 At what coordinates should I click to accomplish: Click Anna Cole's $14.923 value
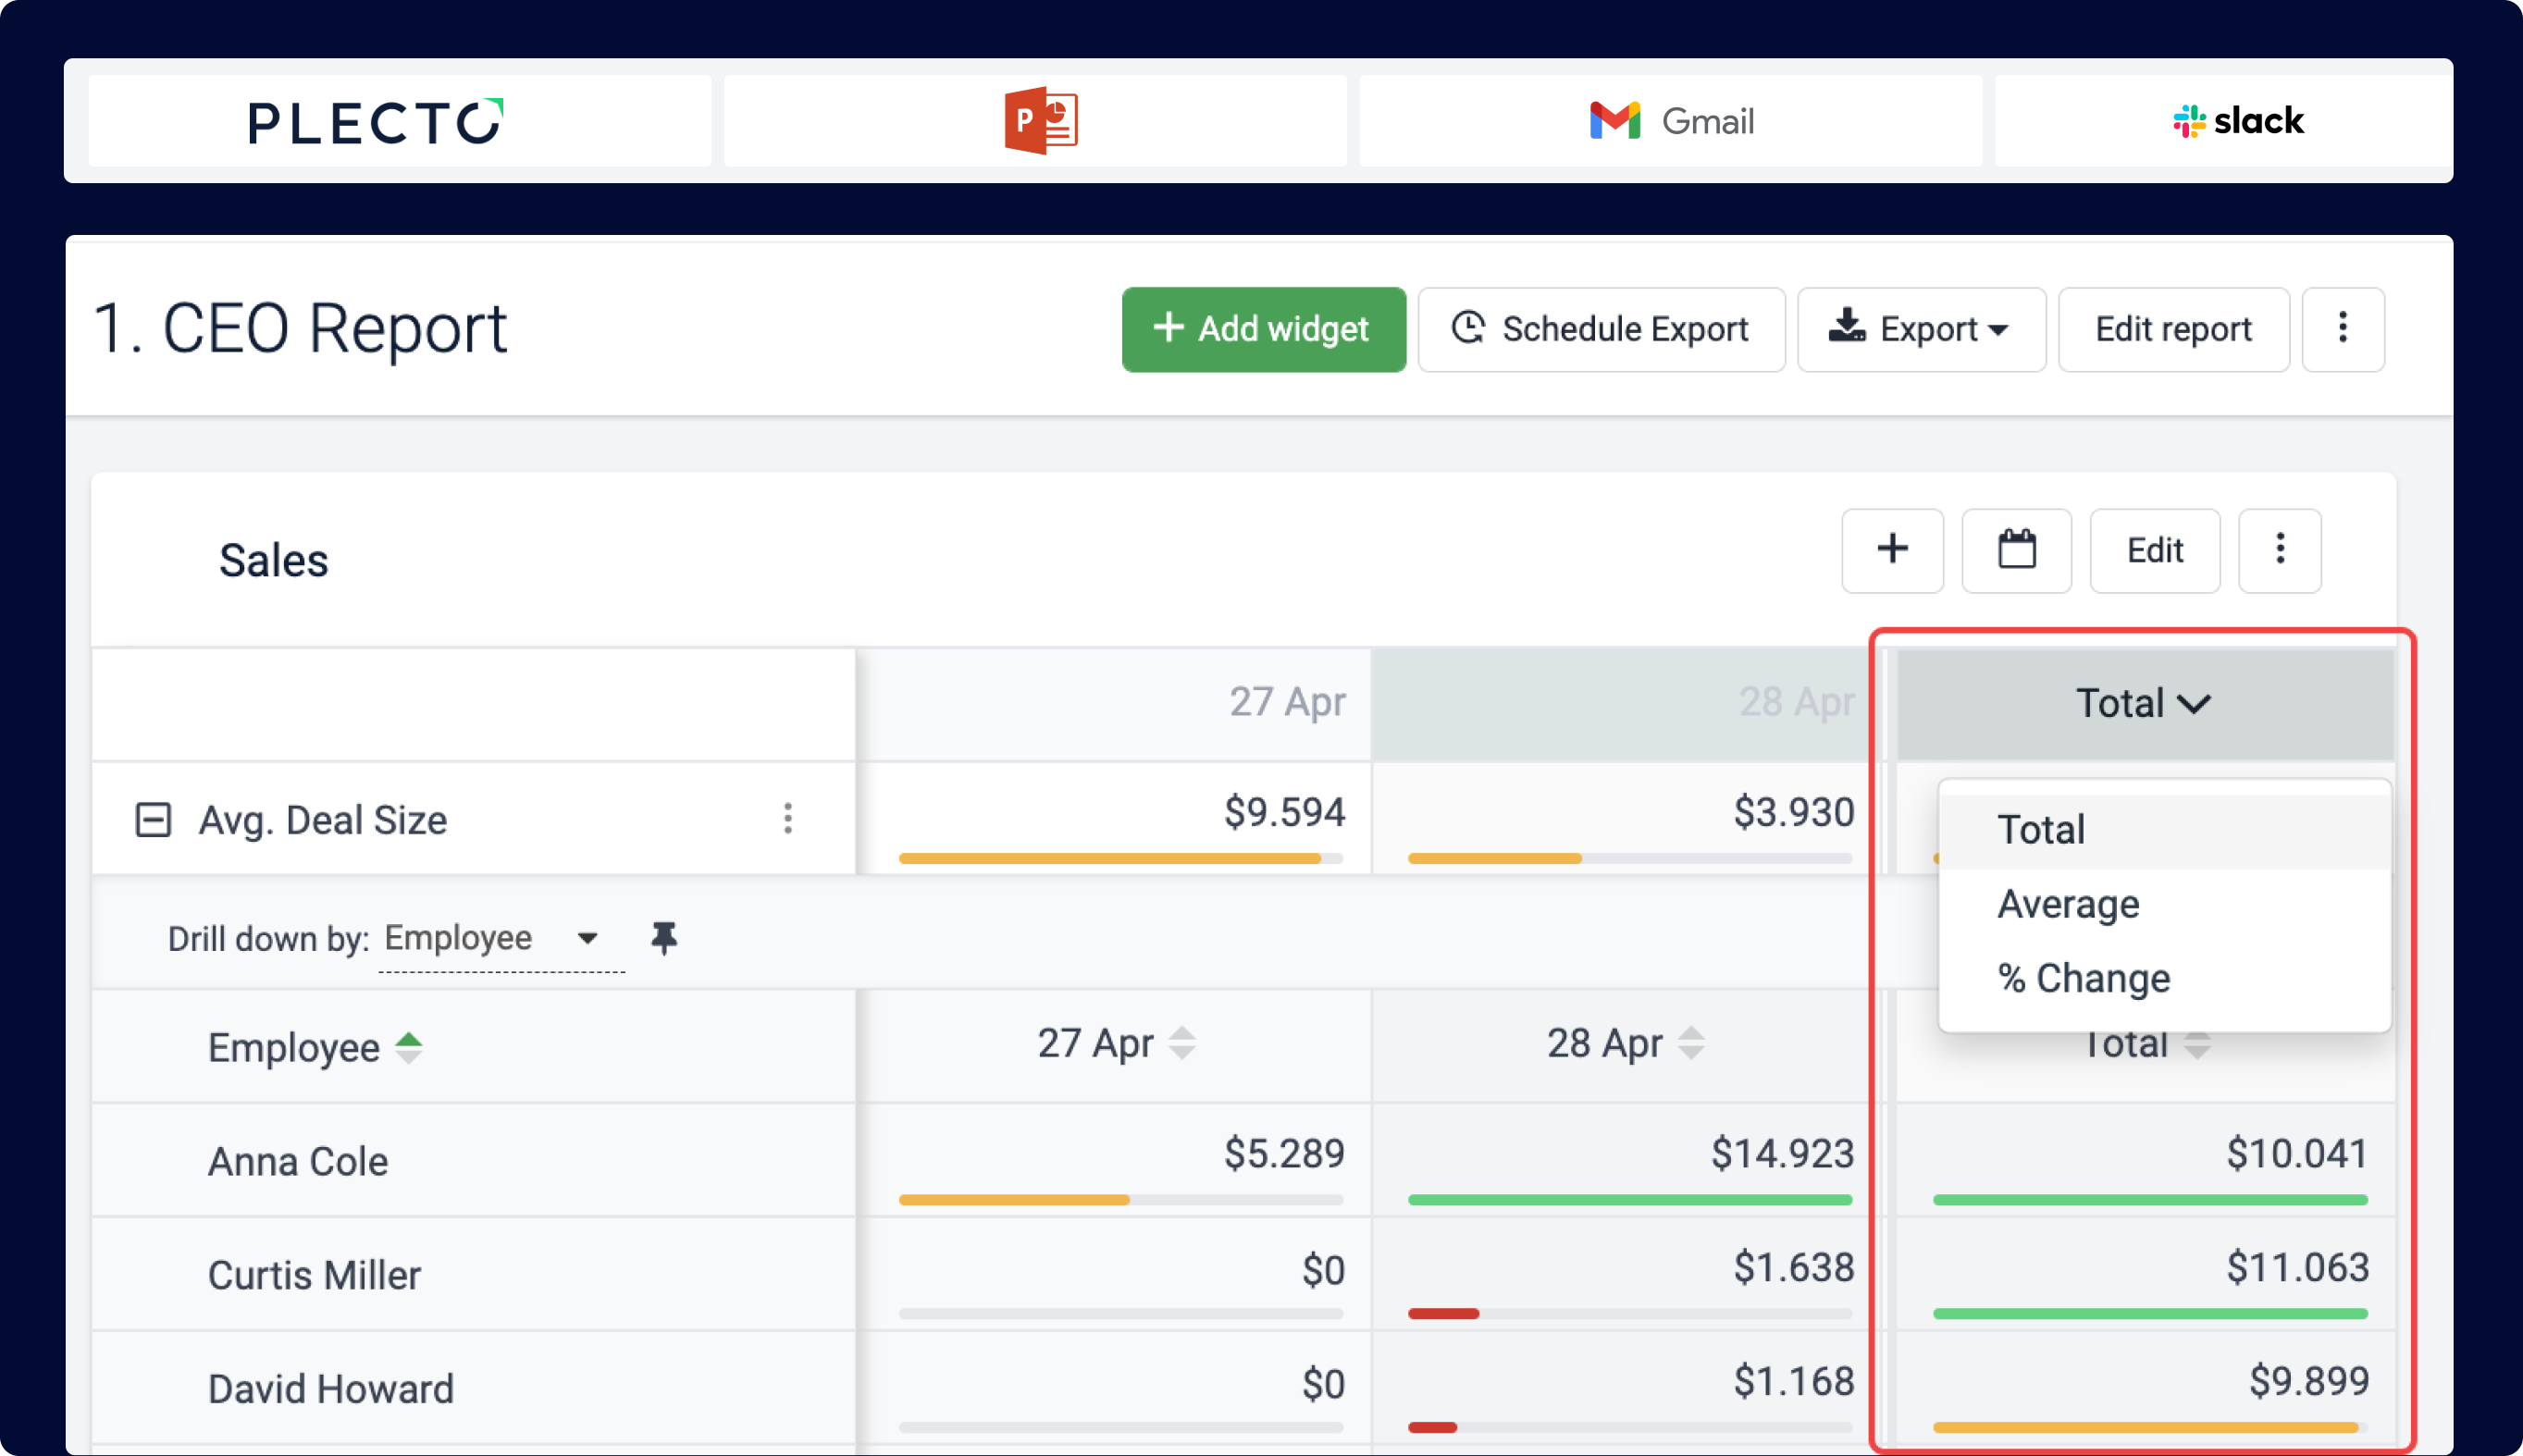[1783, 1153]
